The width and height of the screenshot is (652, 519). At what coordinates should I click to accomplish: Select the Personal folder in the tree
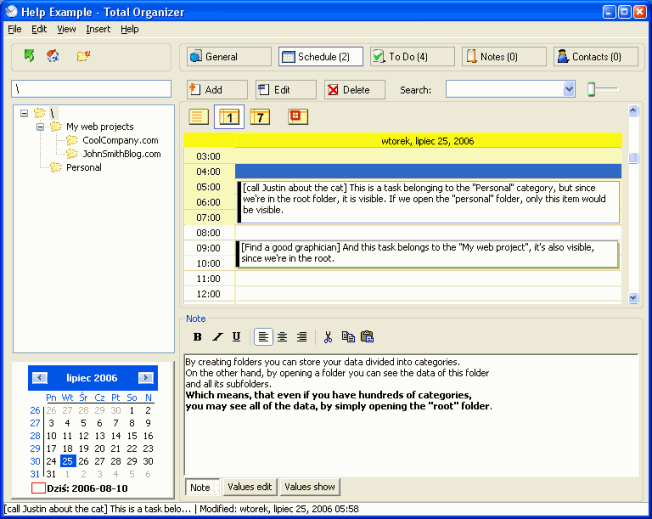(83, 167)
